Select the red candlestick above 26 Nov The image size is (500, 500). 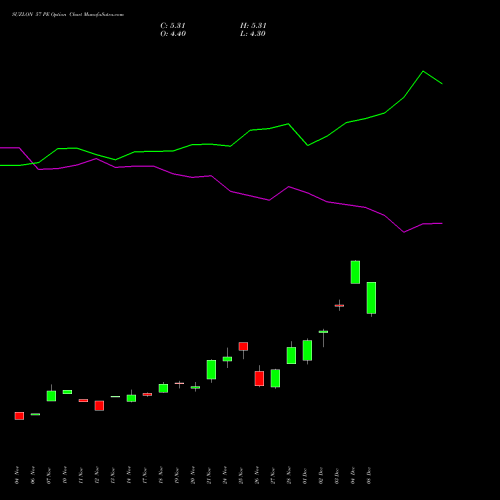259,378
